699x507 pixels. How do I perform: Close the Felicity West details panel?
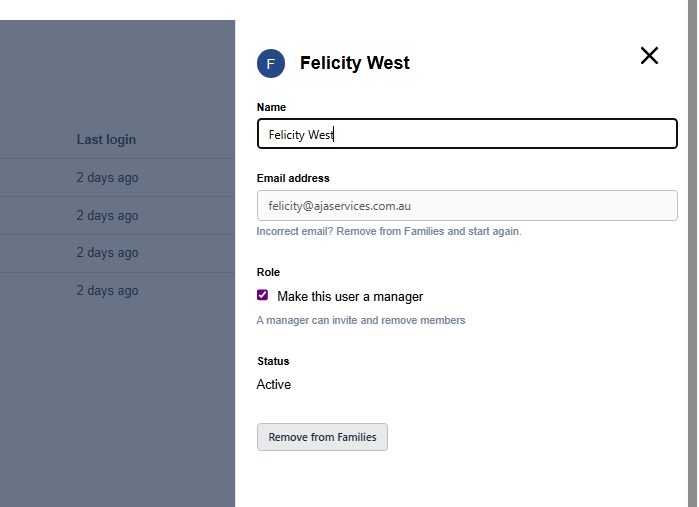click(649, 56)
